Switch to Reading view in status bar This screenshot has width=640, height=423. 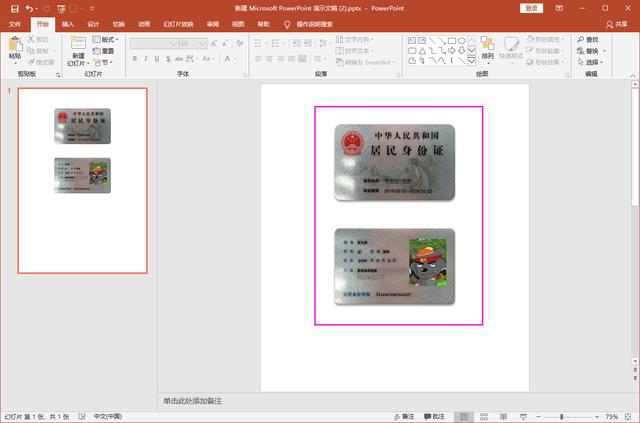pyautogui.click(x=503, y=416)
